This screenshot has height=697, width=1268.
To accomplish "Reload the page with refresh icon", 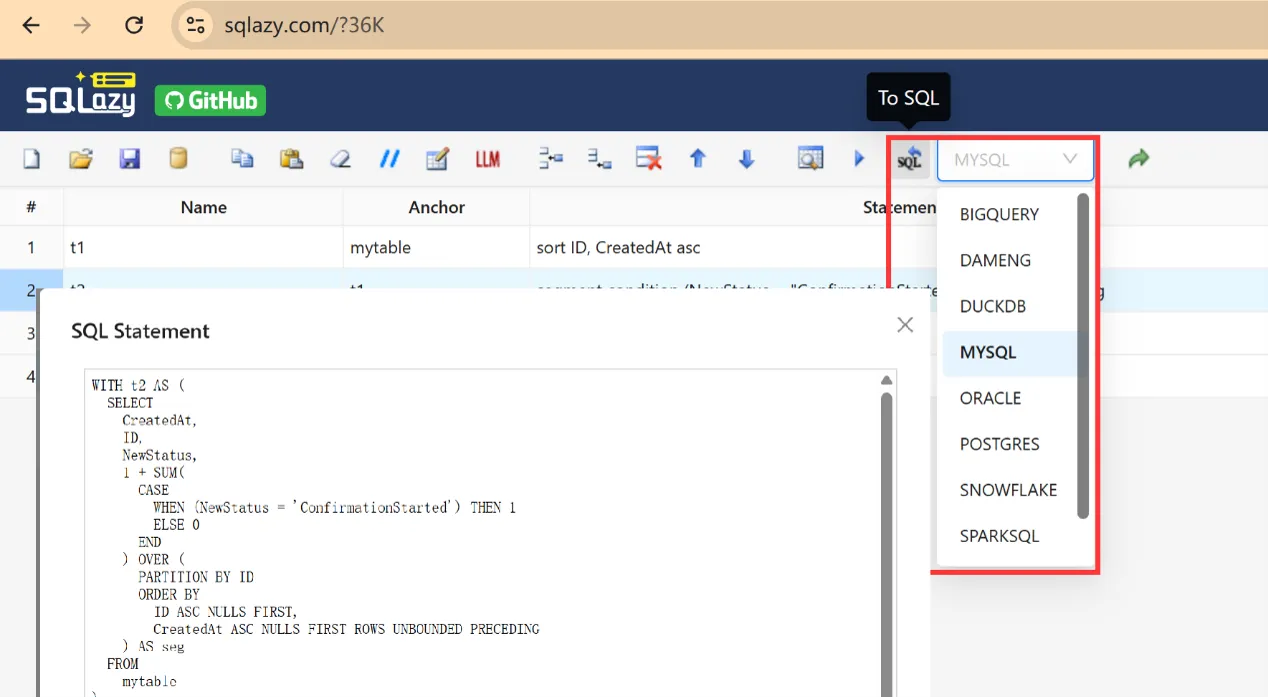I will pos(134,26).
